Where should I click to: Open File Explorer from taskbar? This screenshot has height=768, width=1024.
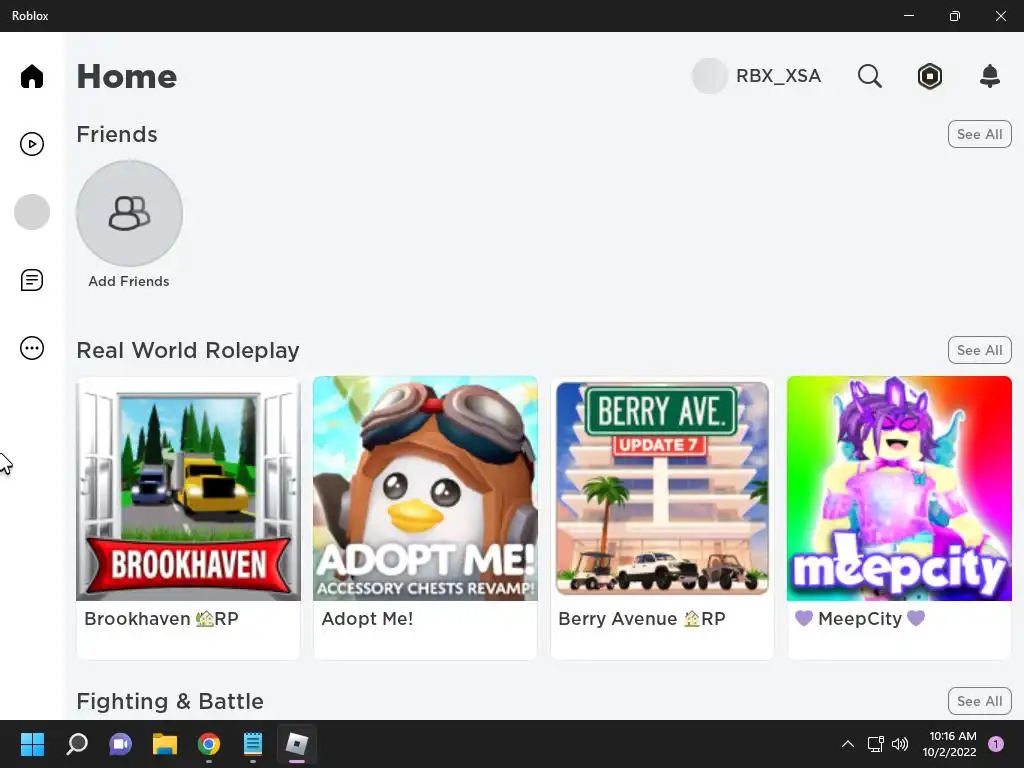[165, 744]
